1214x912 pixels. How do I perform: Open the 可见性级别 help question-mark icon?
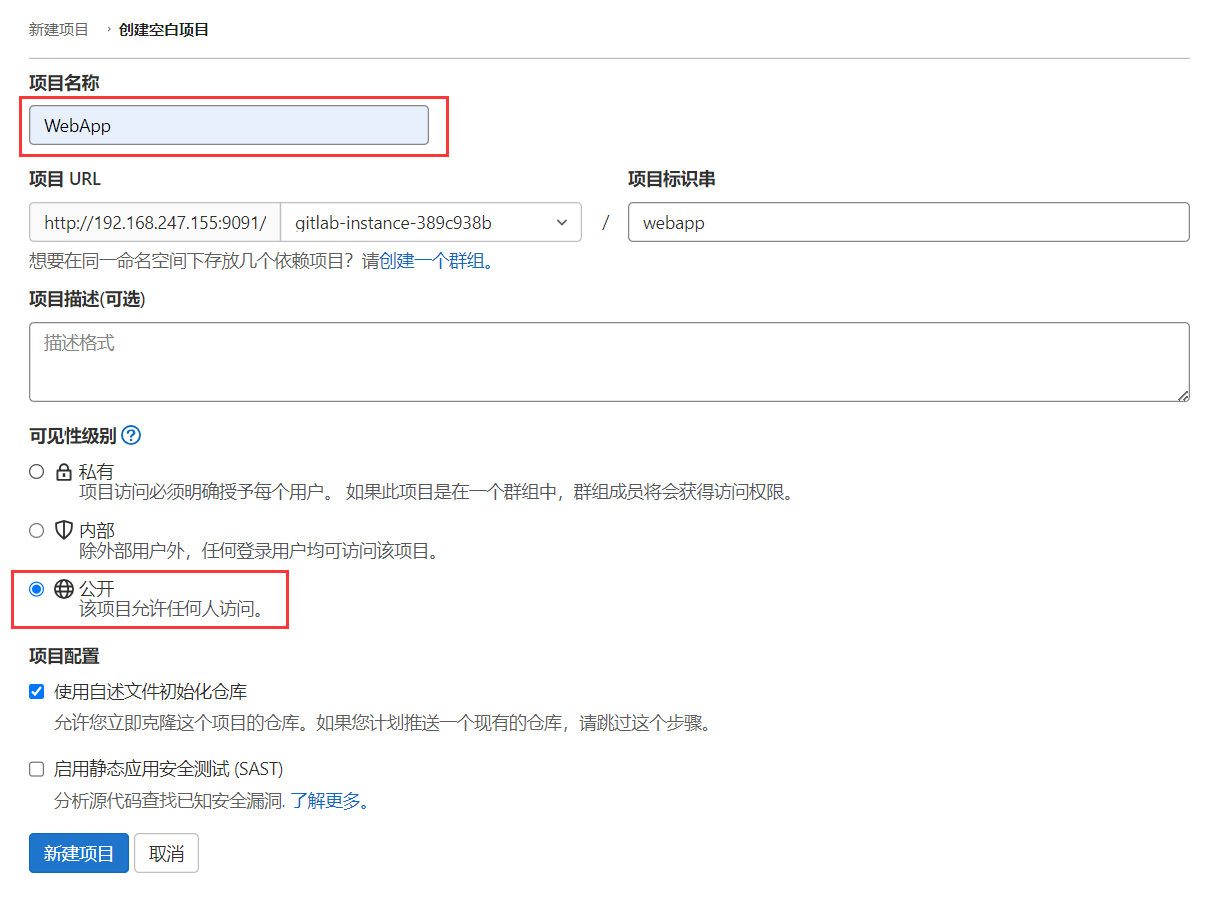point(131,435)
